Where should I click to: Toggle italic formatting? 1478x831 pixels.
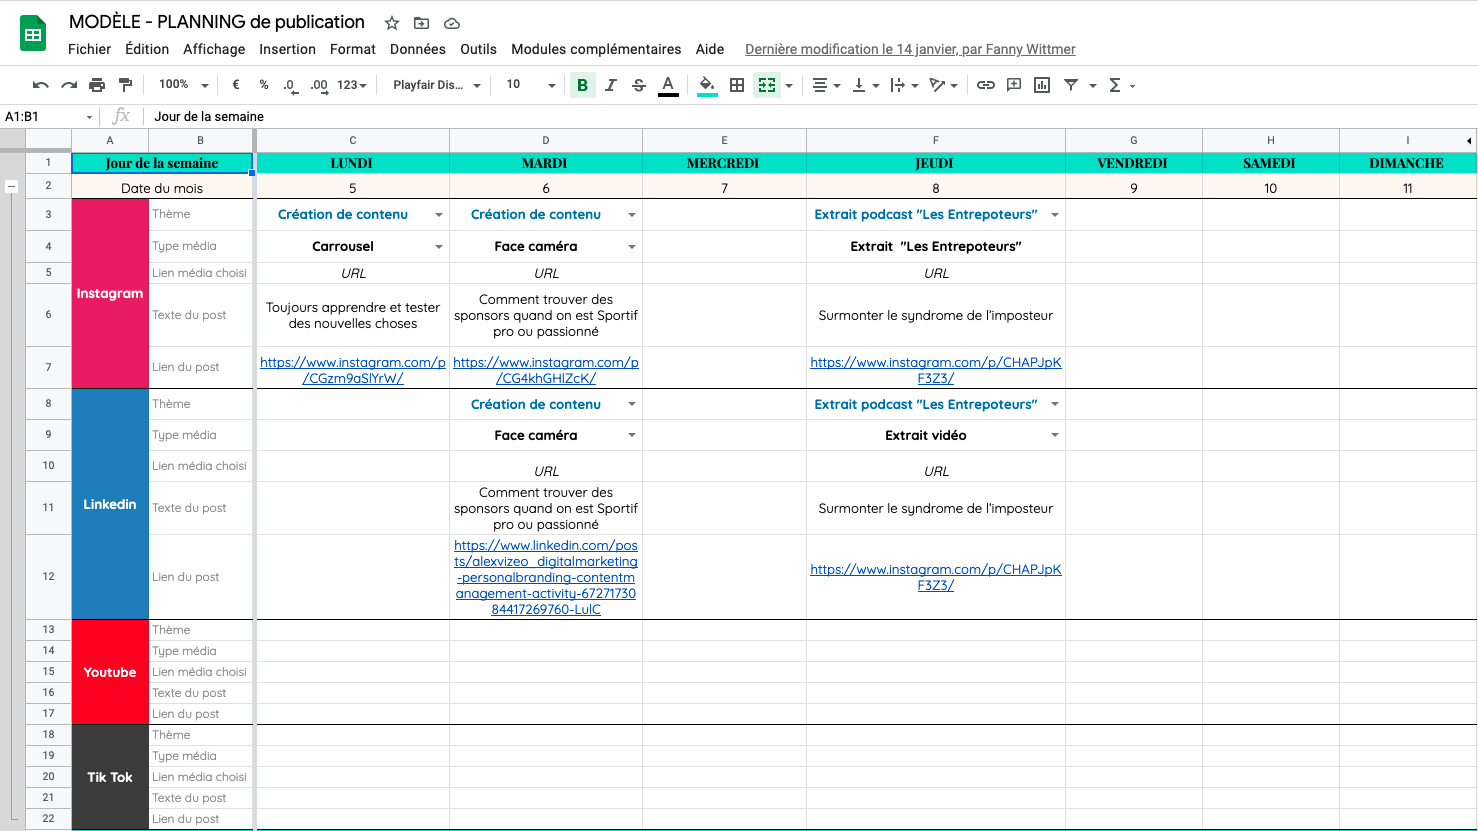tap(611, 85)
